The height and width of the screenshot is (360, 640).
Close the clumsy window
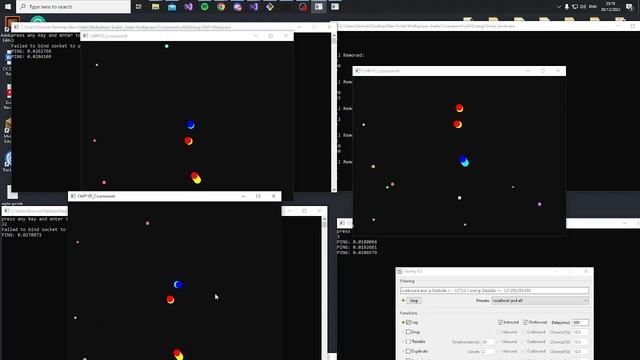[586, 271]
